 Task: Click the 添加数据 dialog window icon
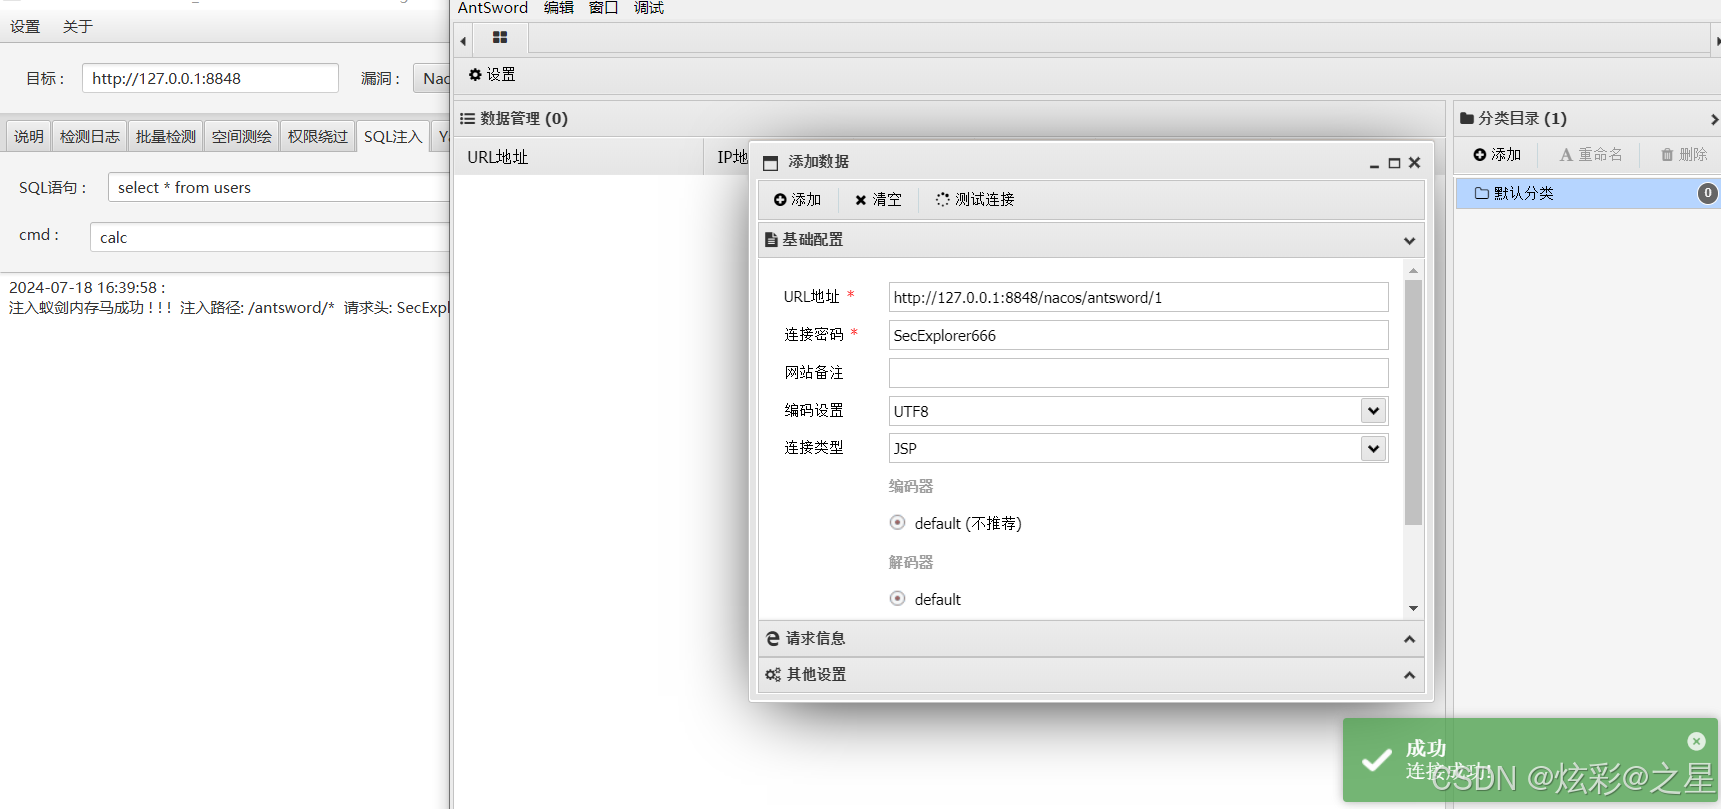[x=771, y=163]
